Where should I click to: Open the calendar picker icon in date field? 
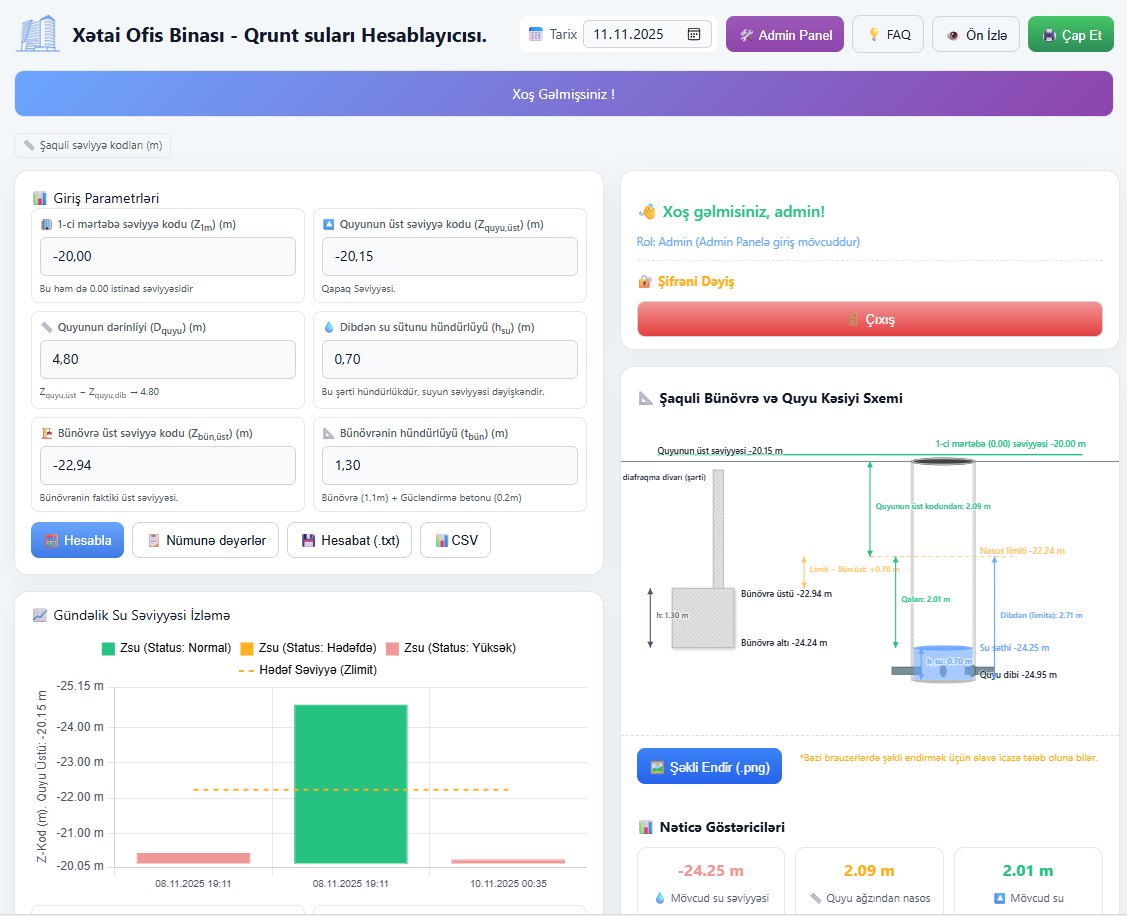point(694,34)
